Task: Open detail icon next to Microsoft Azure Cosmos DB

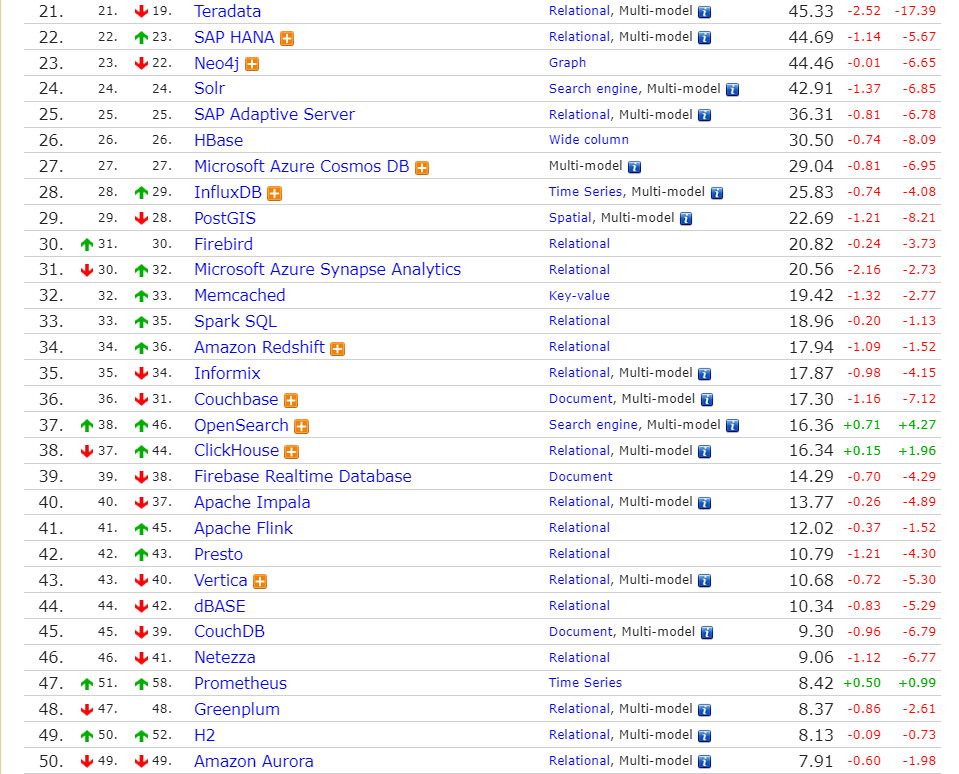Action: click(422, 168)
